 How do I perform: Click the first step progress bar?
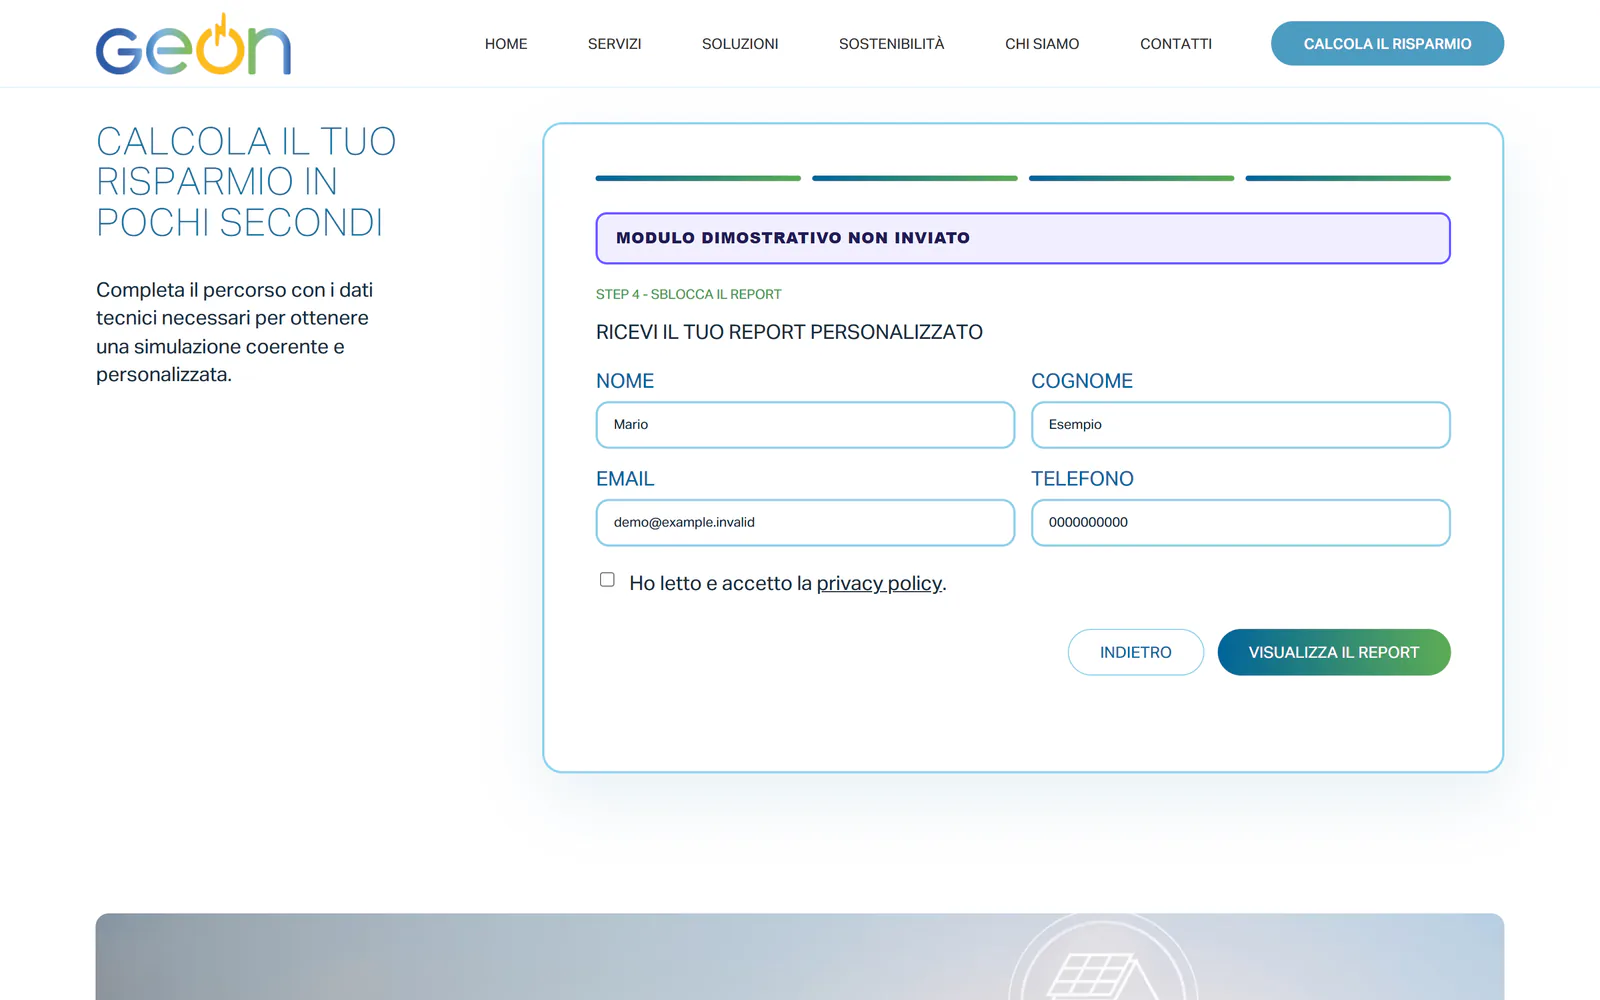(x=698, y=178)
